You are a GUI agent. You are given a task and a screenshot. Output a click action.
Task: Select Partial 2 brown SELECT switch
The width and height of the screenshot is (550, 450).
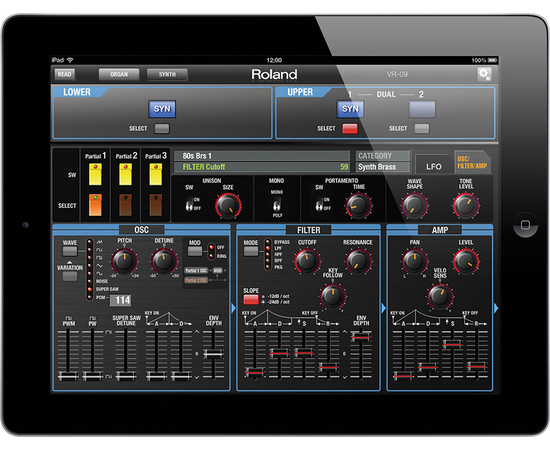[126, 205]
